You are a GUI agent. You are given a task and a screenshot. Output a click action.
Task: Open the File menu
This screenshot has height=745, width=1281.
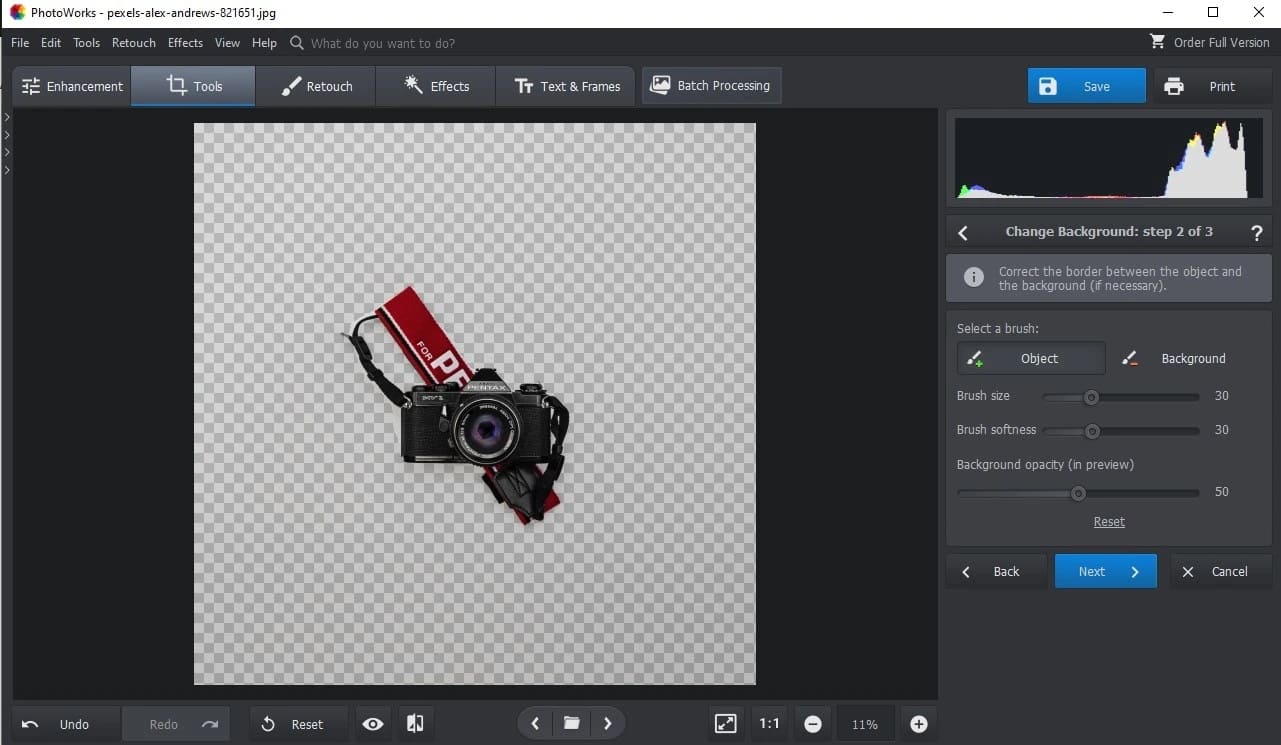(x=19, y=43)
